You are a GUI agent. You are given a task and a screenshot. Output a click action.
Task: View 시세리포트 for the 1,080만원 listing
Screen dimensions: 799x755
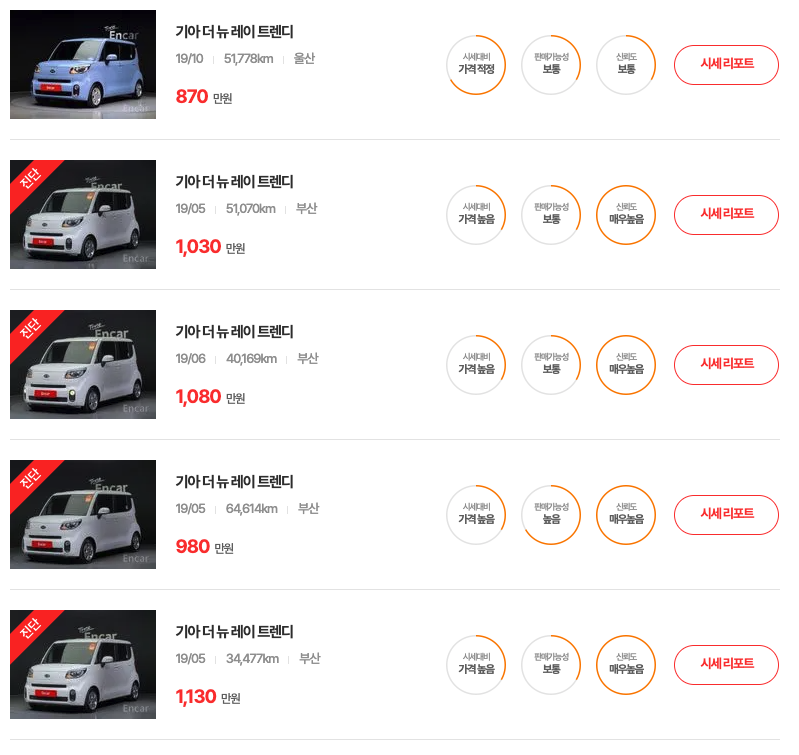click(726, 365)
